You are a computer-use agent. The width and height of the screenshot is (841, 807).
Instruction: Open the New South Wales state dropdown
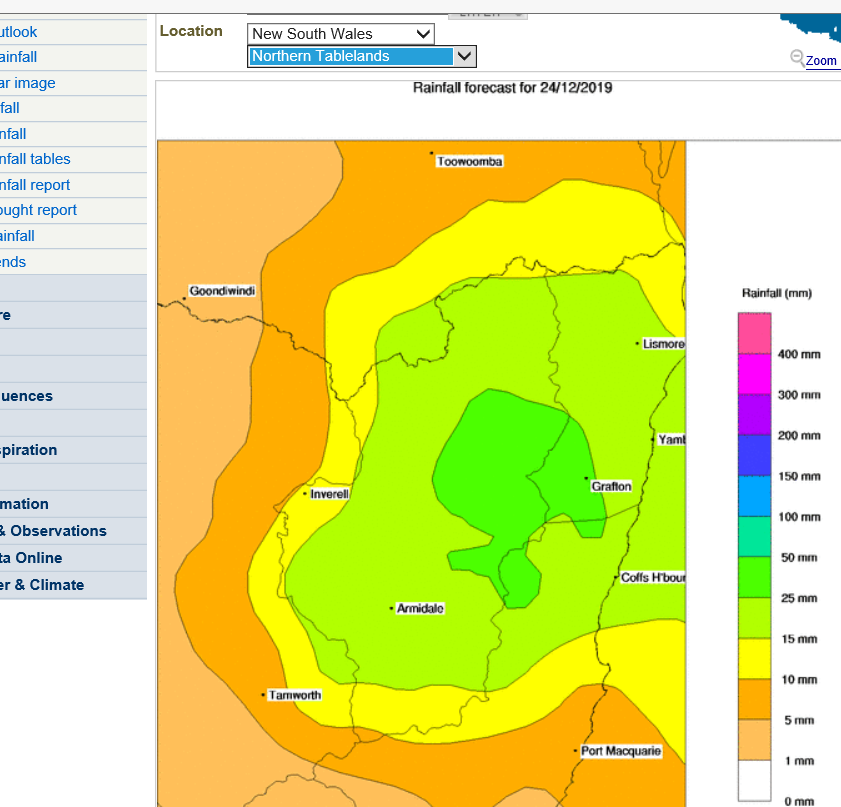pos(340,34)
